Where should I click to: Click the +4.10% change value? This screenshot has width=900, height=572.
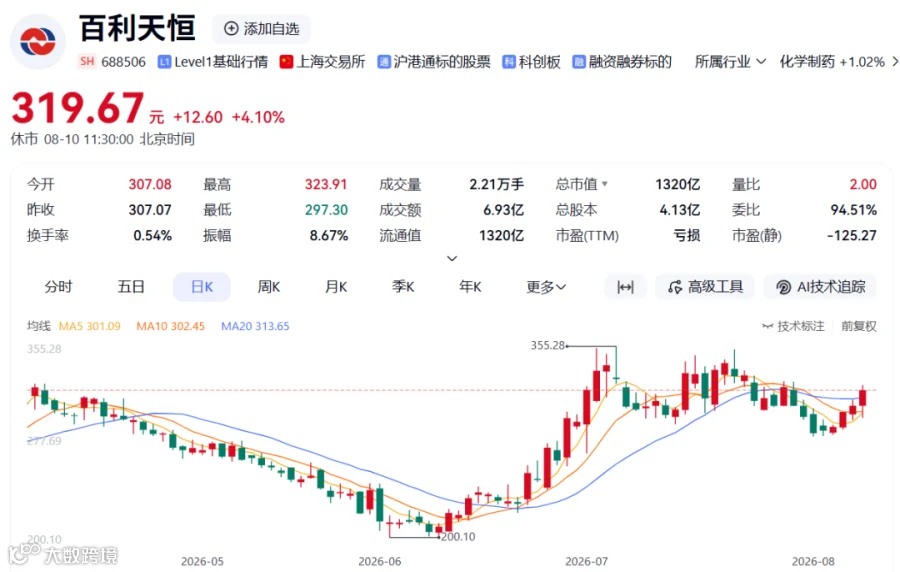tap(258, 118)
